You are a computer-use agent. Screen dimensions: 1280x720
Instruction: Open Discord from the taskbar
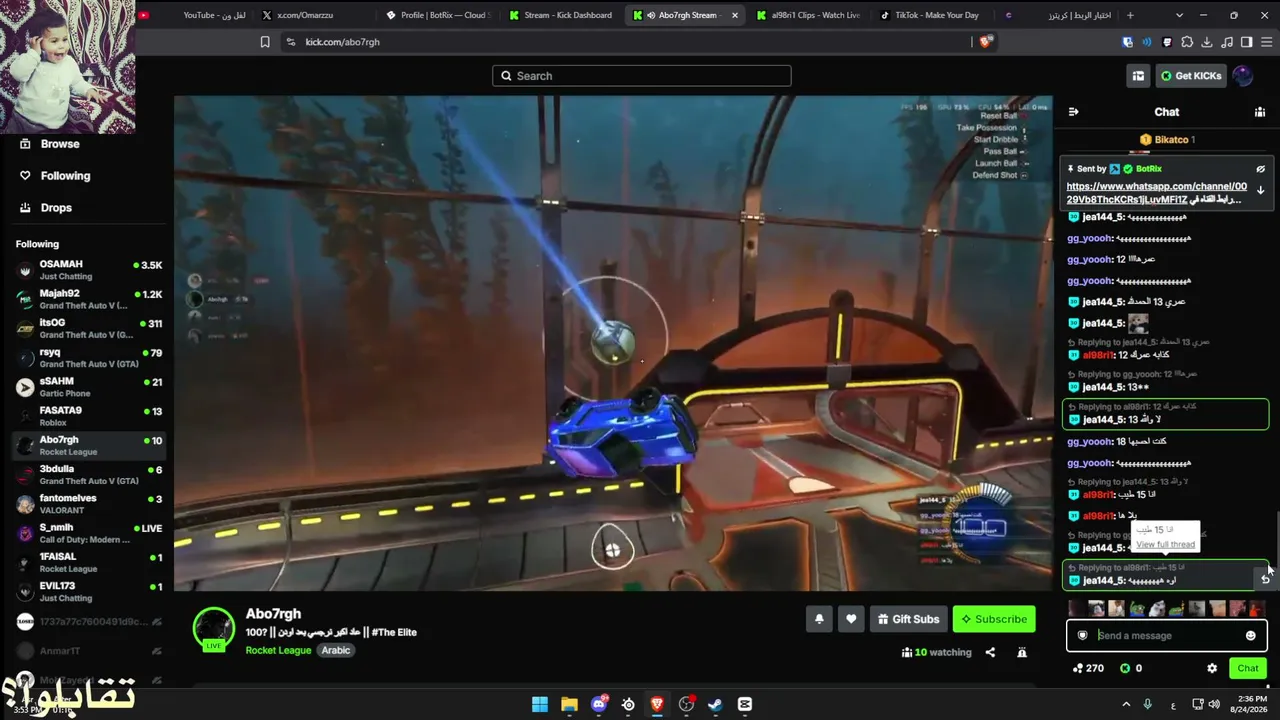(x=599, y=704)
